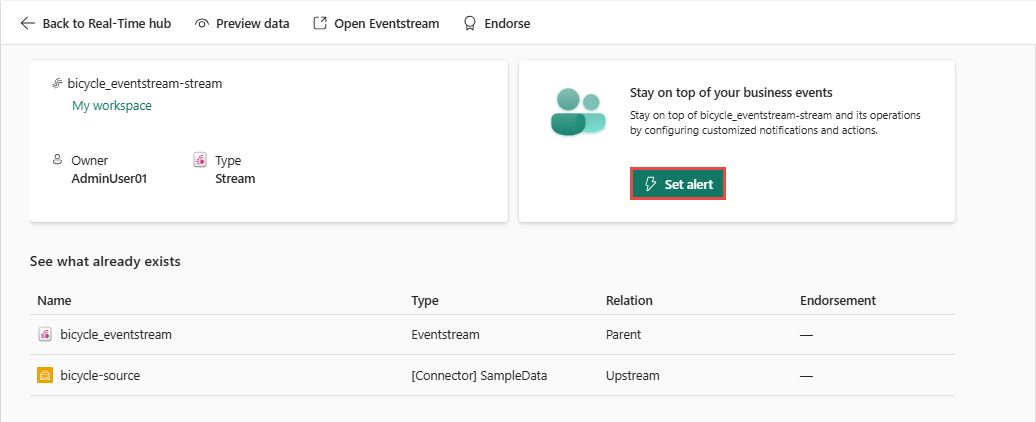Click the Endorsement column header
Image resolution: width=1036 pixels, height=422 pixels.
(x=838, y=300)
